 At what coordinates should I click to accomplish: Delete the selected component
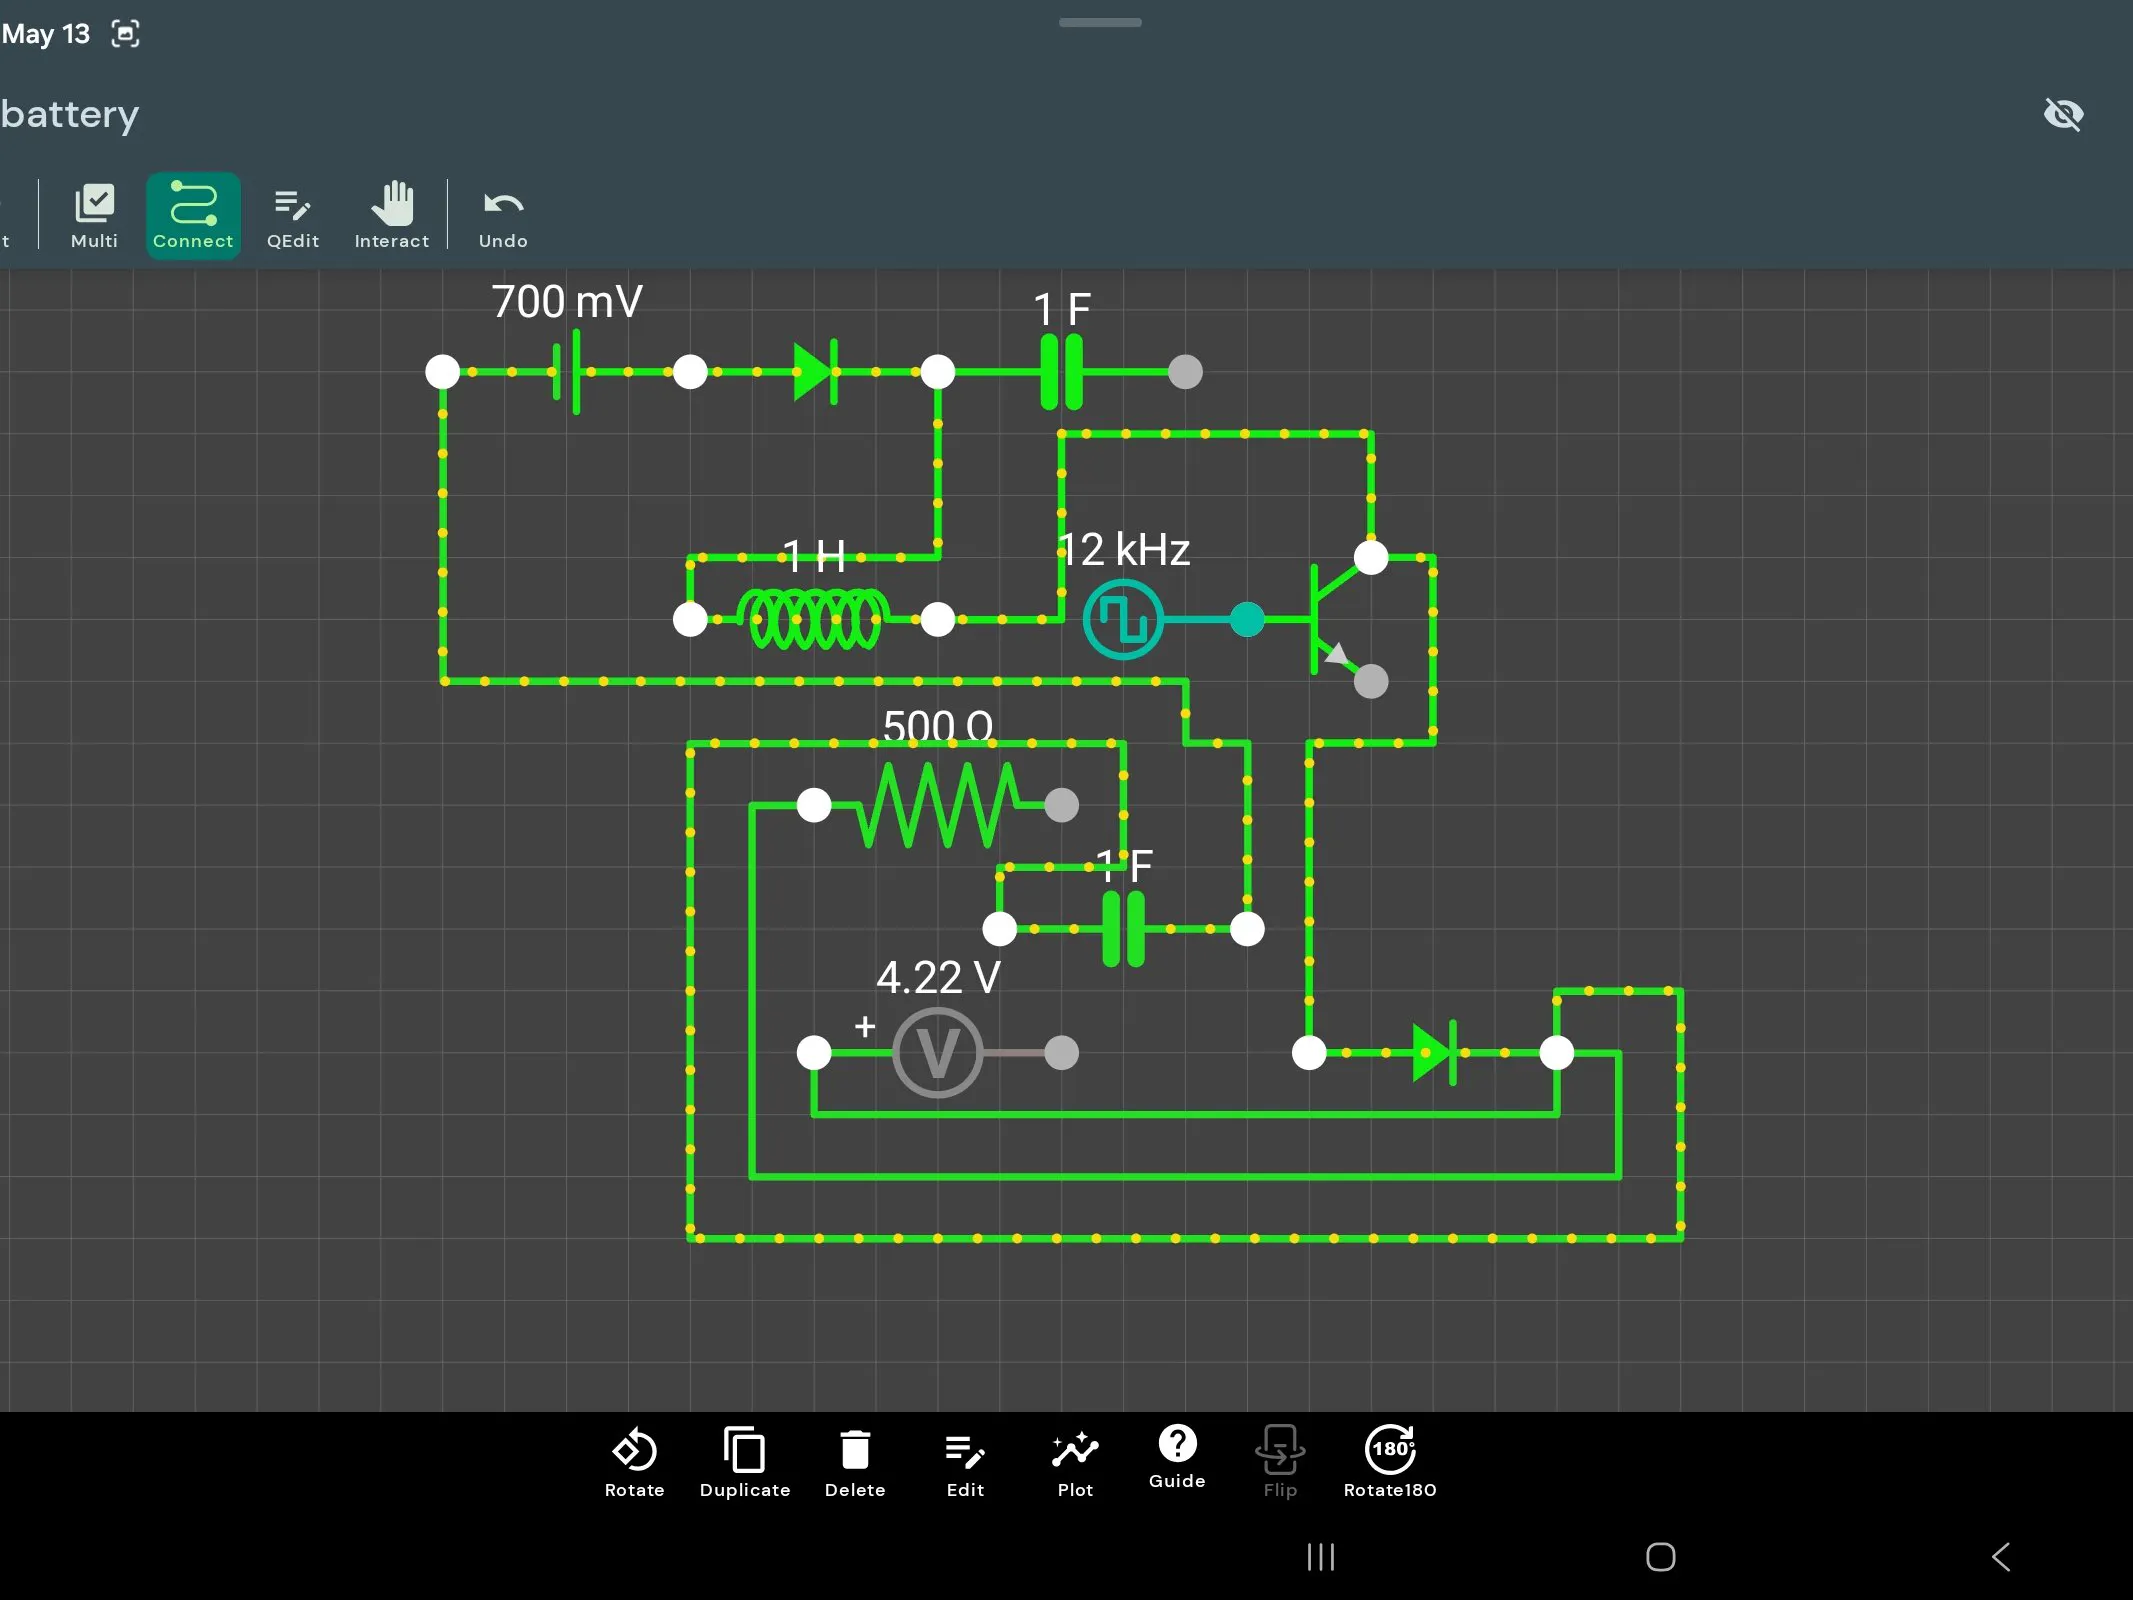(855, 1463)
